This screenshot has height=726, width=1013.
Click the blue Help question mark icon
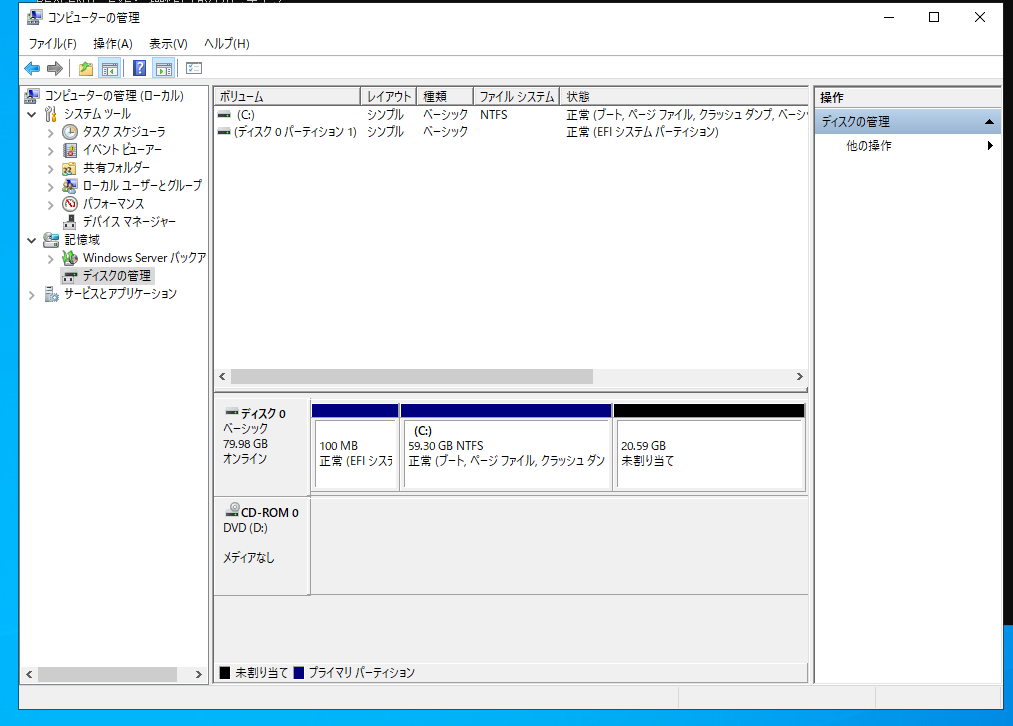pos(139,68)
